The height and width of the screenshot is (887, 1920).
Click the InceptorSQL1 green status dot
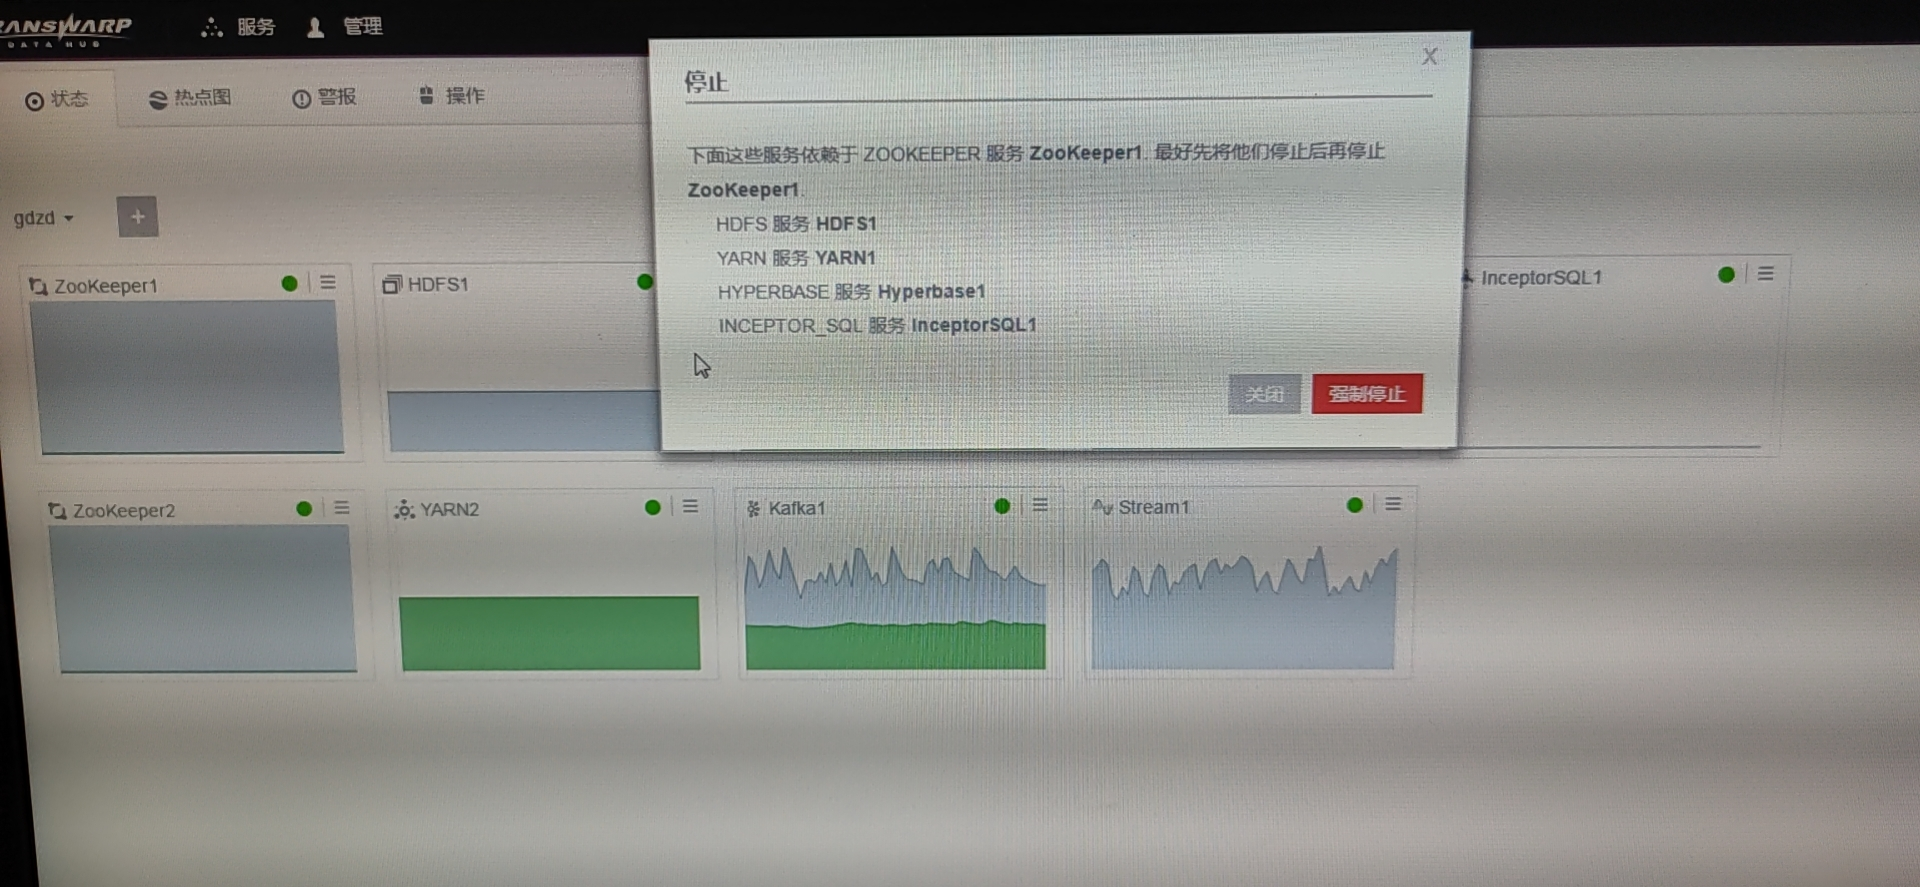tap(1726, 275)
